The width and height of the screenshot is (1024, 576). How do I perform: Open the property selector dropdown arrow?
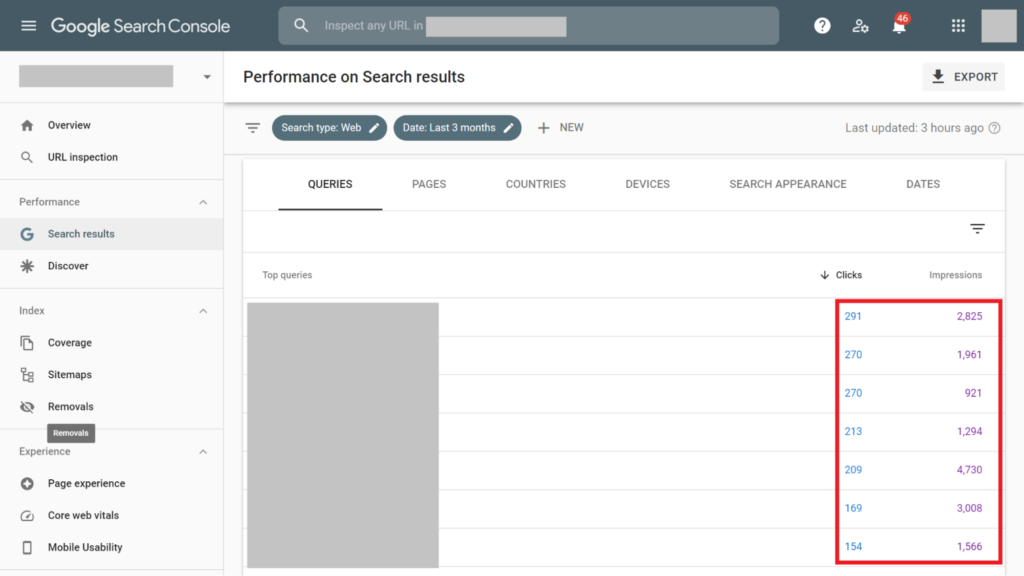coord(207,77)
